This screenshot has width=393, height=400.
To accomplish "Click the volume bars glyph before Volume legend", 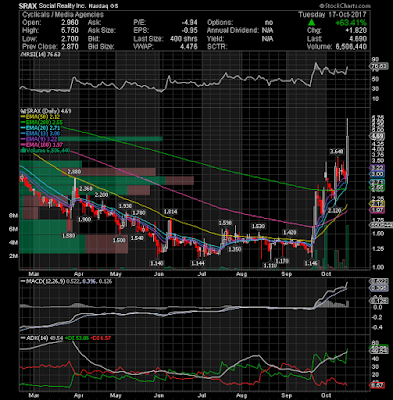I will point(22,150).
